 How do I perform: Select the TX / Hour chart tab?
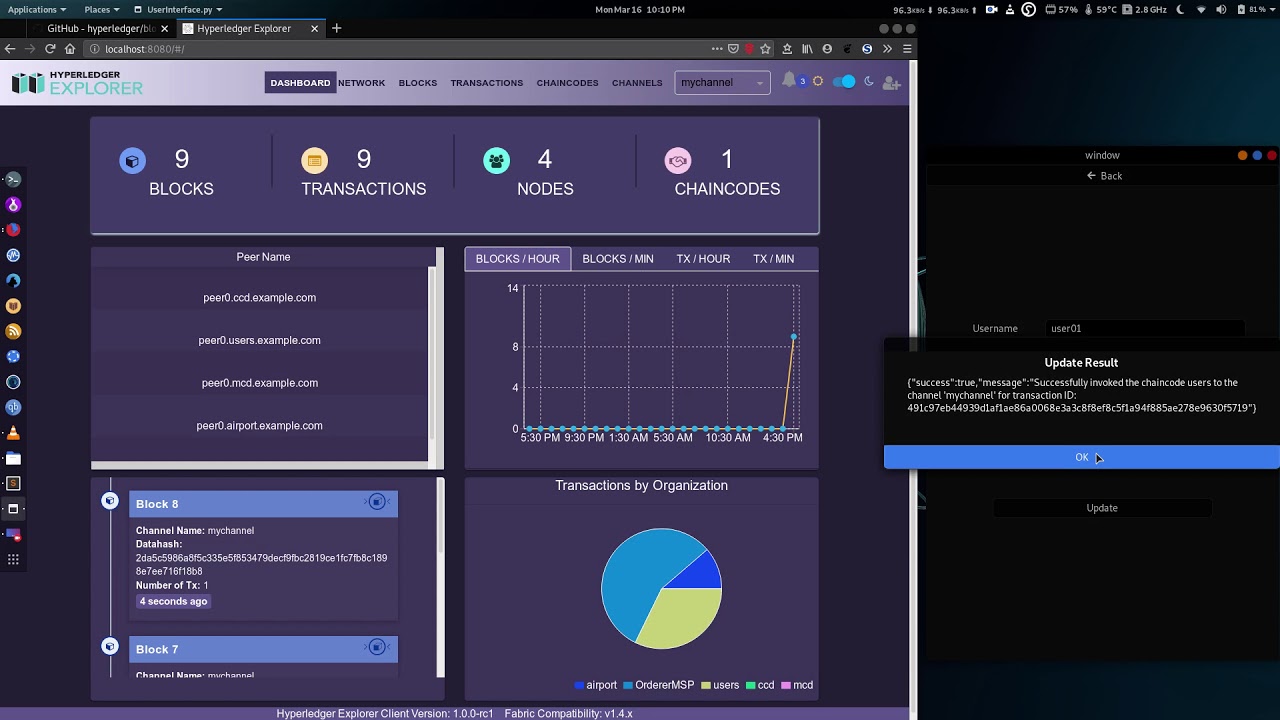[x=703, y=259]
